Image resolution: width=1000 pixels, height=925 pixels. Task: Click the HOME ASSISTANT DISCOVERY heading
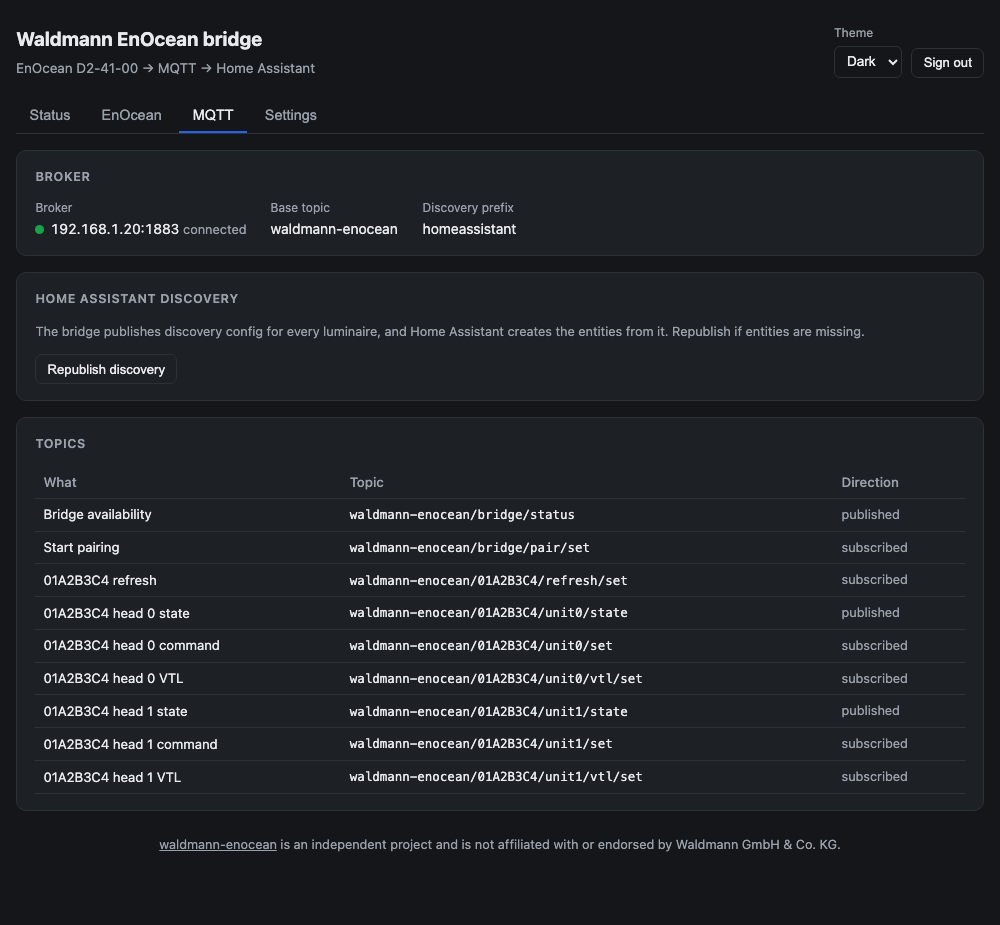[136, 299]
